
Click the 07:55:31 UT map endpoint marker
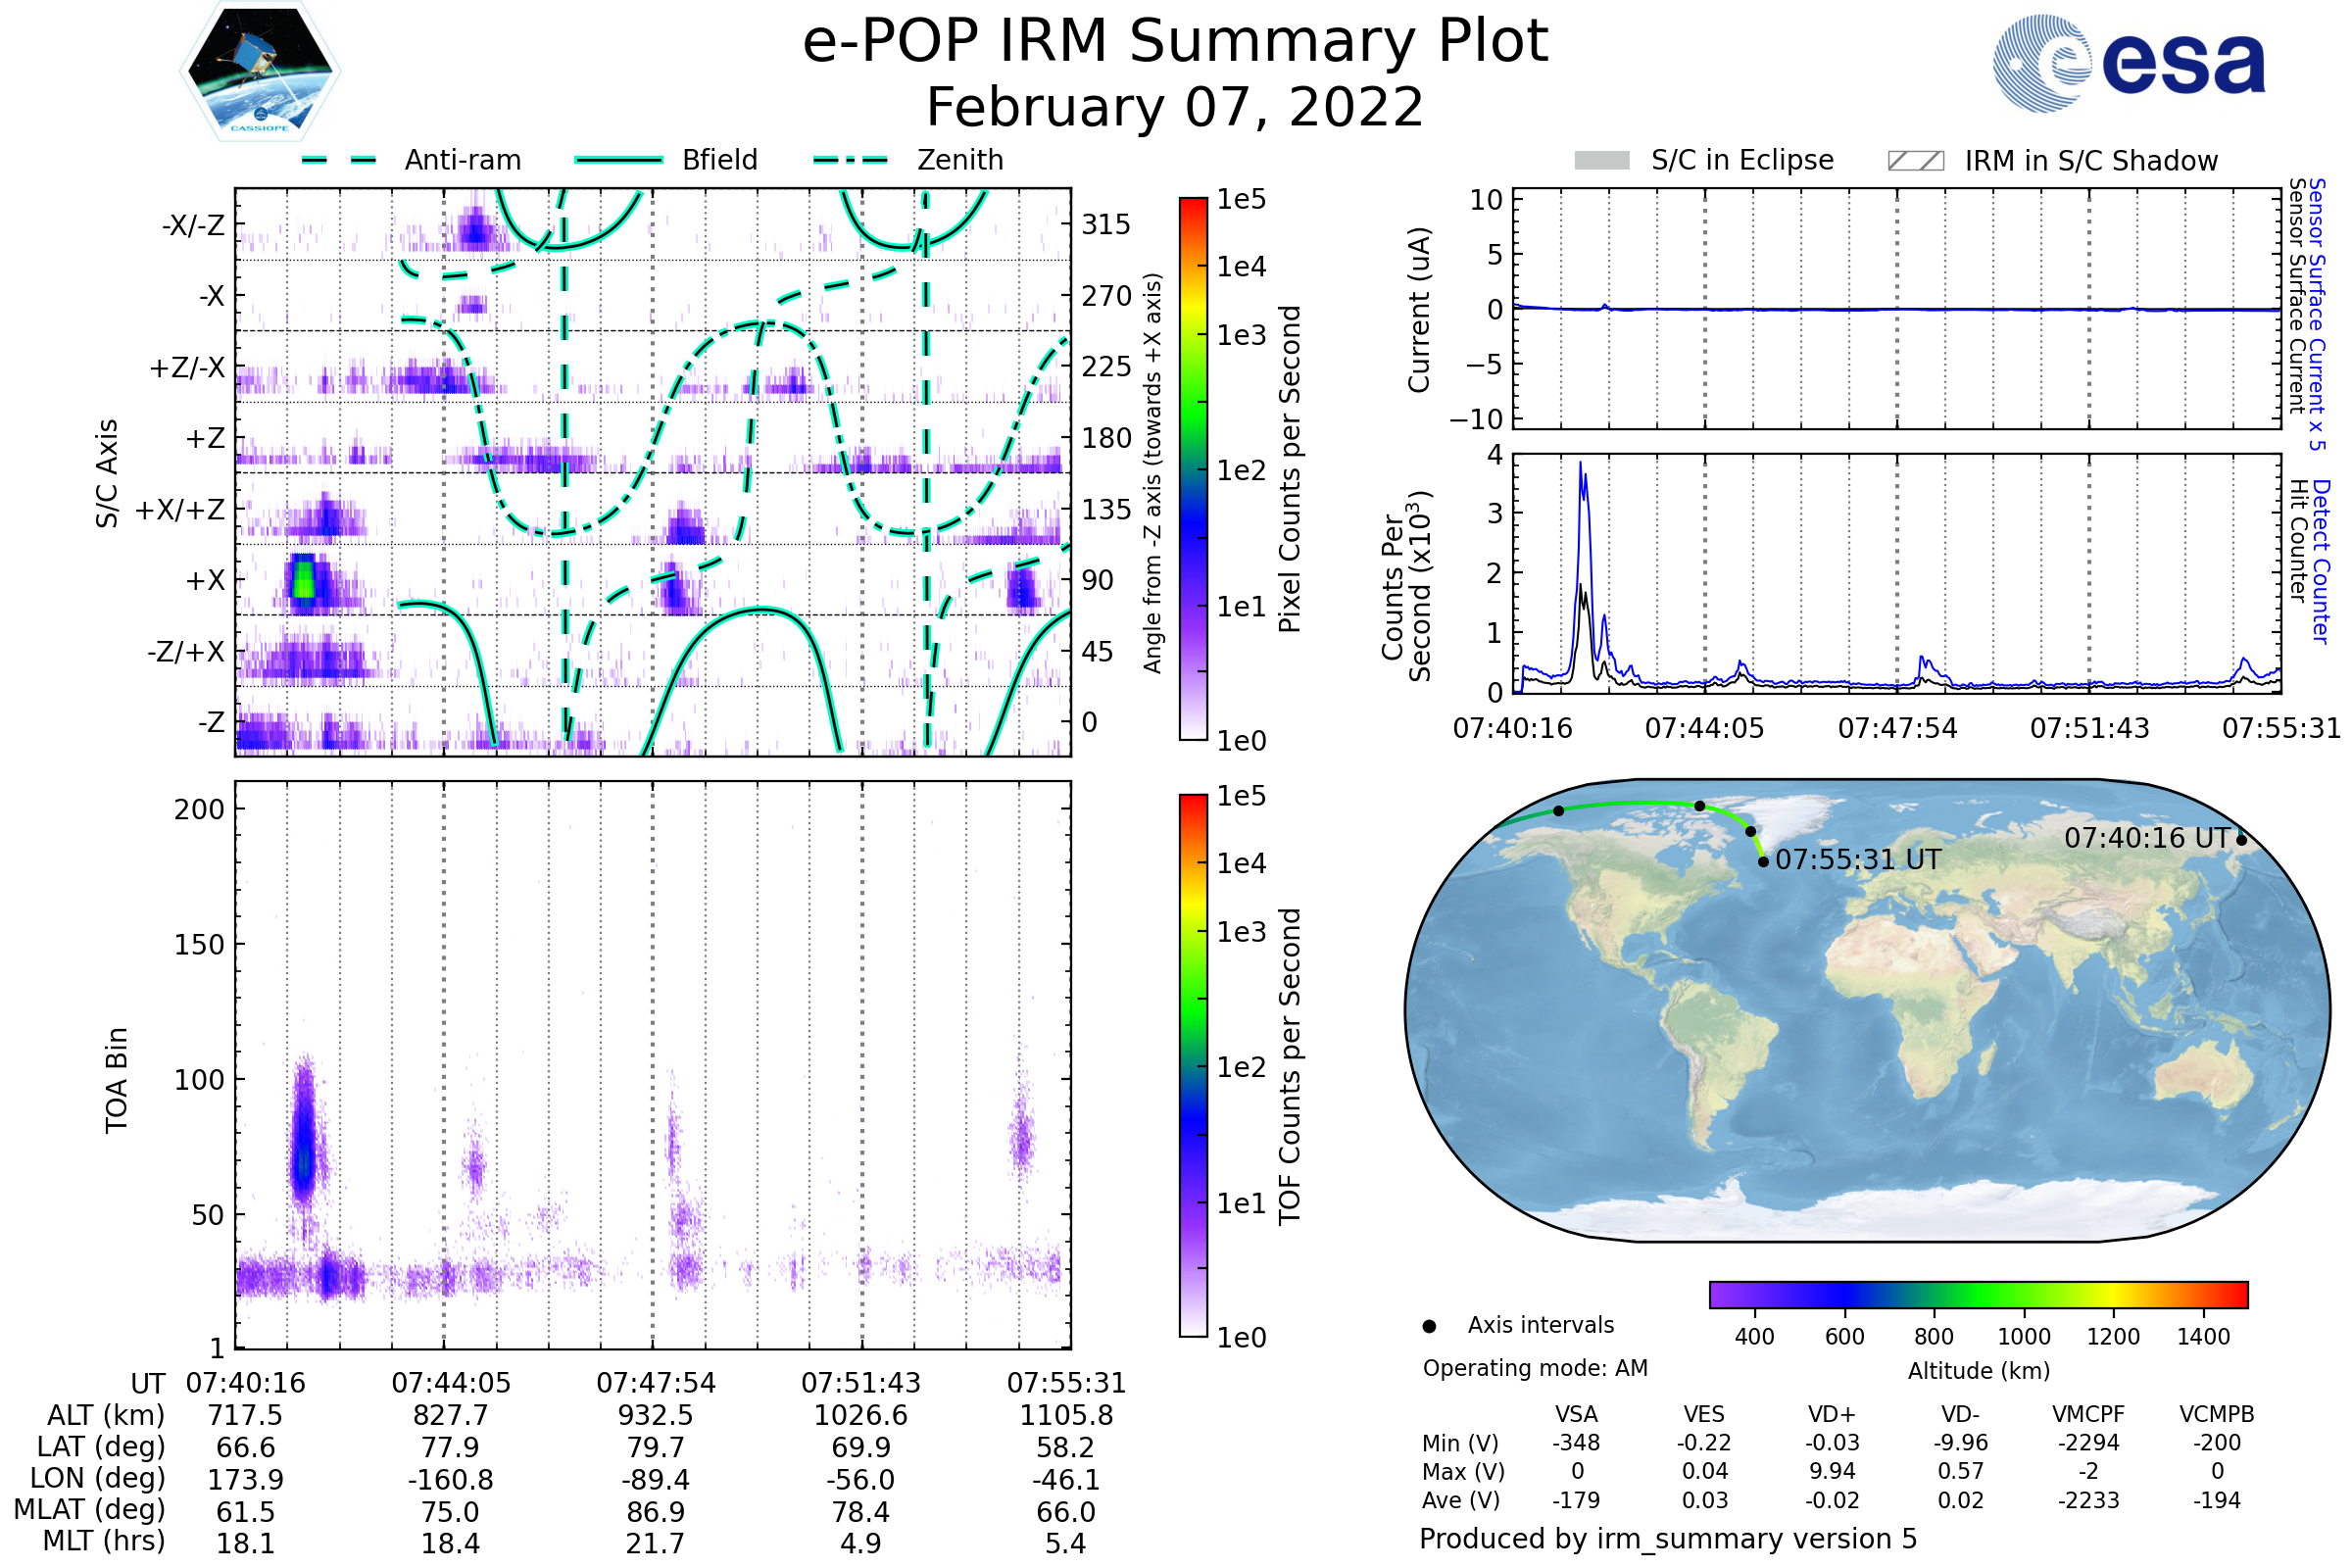click(1763, 861)
